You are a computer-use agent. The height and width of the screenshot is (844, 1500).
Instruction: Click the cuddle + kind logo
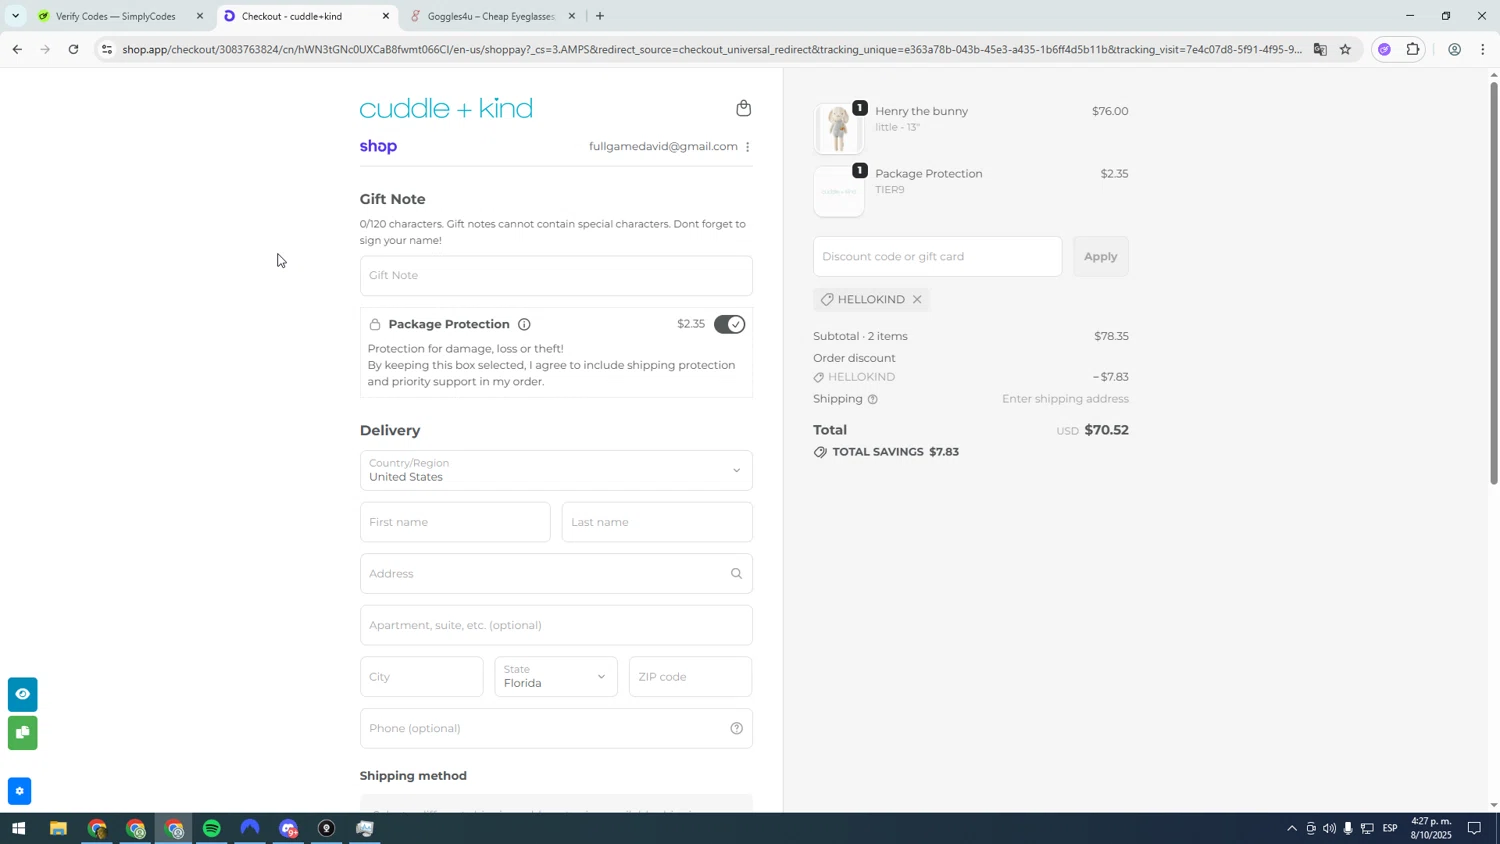pyautogui.click(x=446, y=109)
